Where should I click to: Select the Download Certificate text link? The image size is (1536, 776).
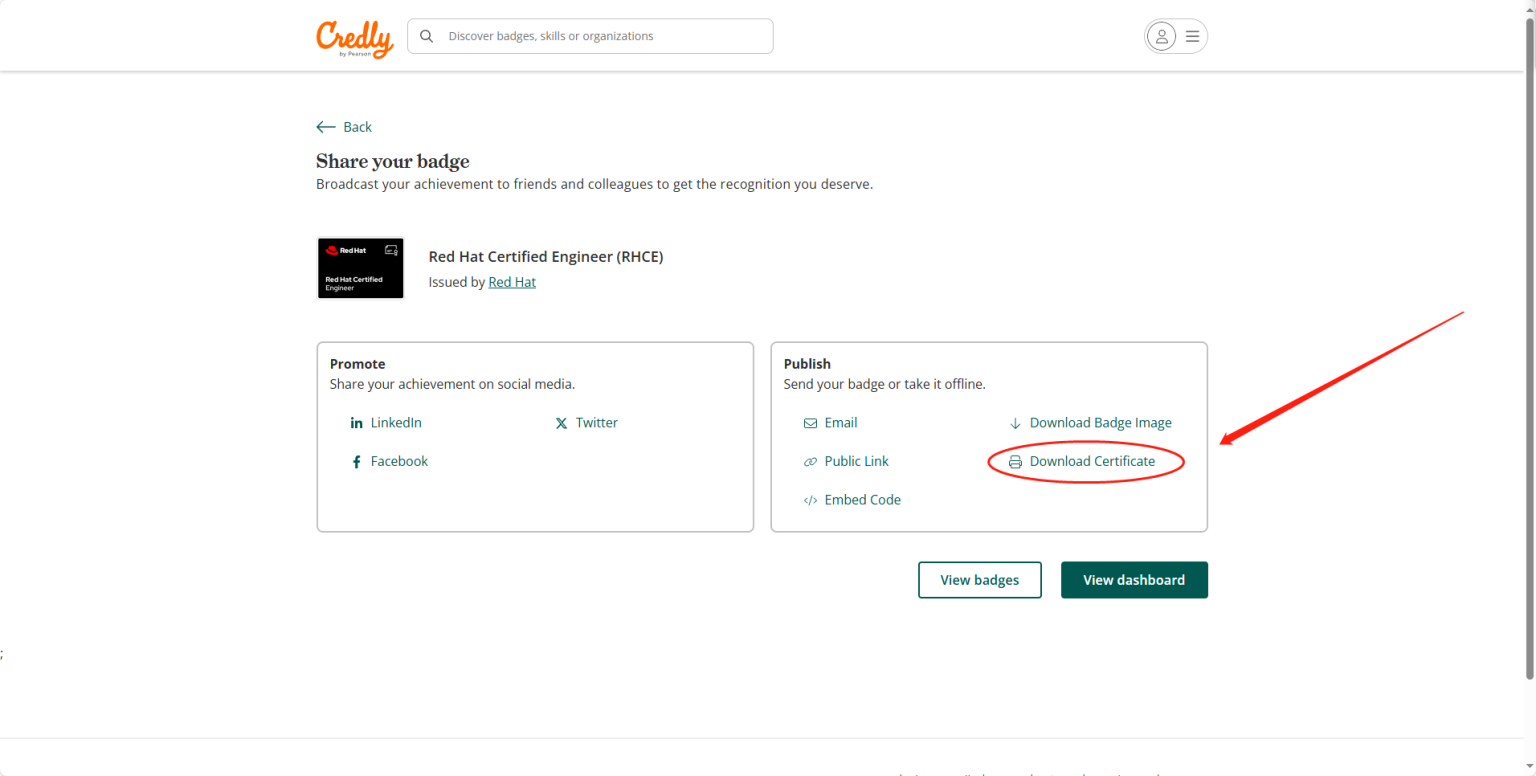[x=1092, y=461]
